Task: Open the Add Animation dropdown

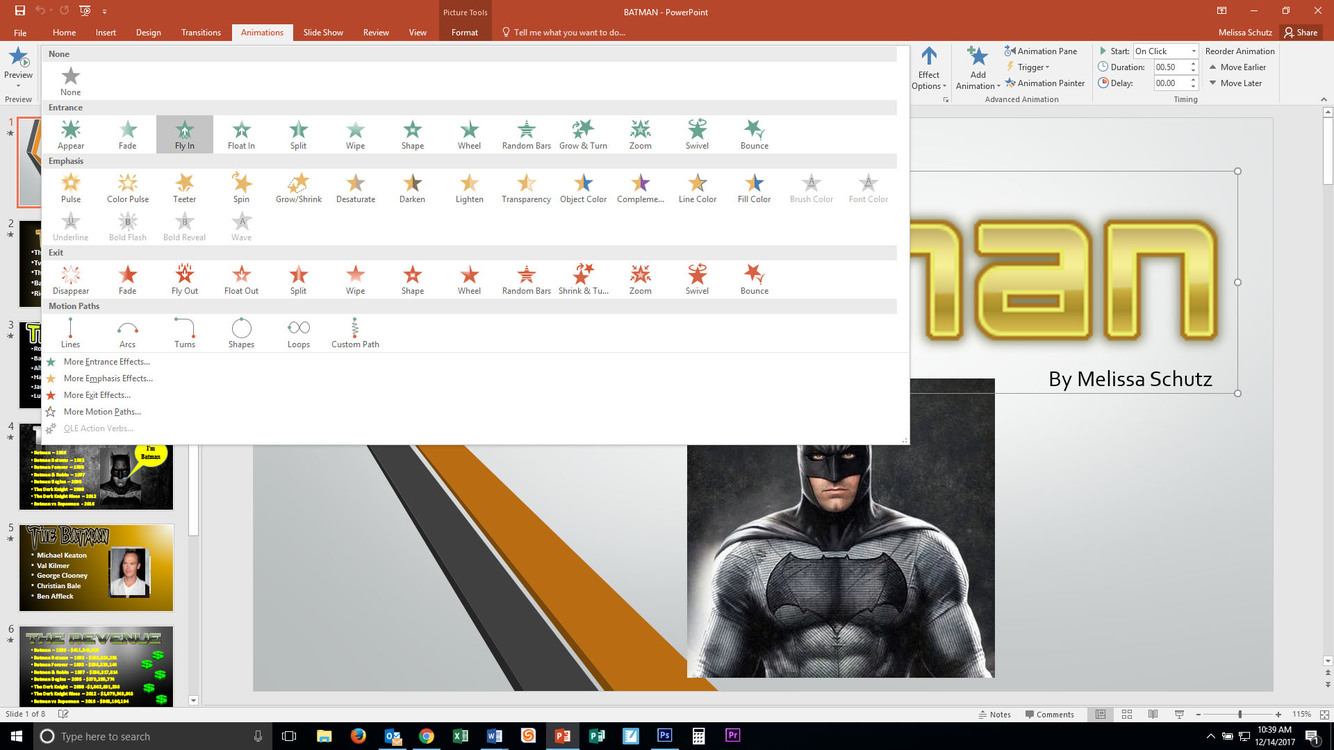Action: [978, 68]
